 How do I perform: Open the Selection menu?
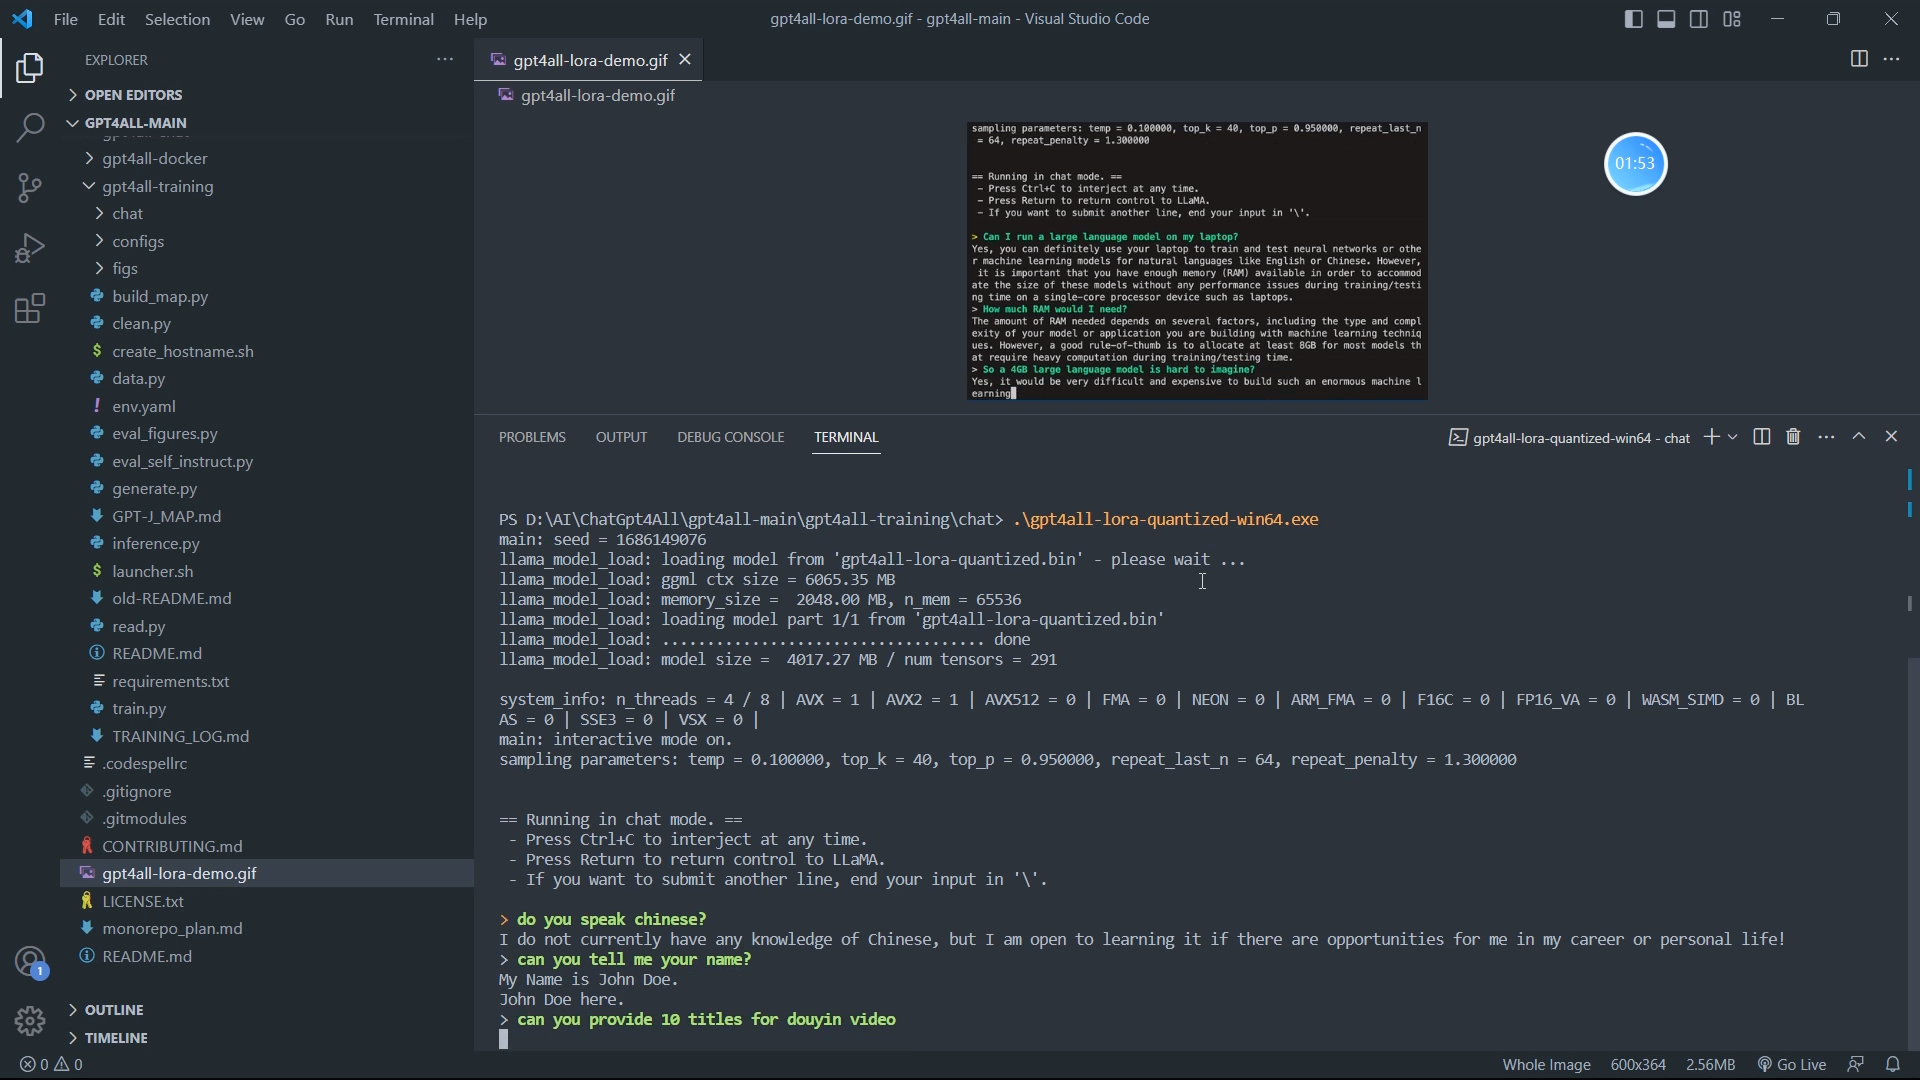click(x=177, y=19)
